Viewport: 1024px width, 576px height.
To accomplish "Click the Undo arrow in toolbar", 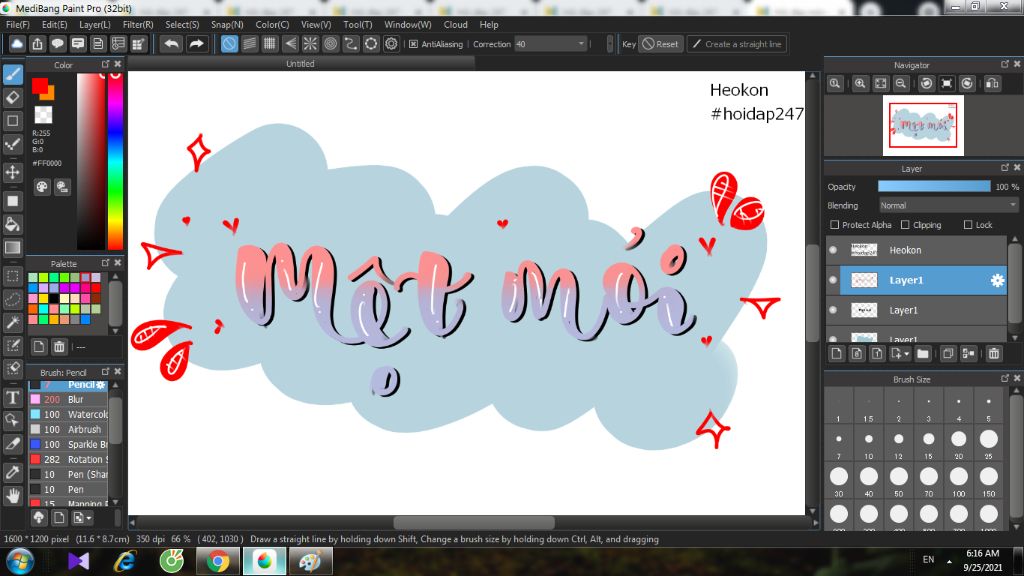I will pos(172,44).
